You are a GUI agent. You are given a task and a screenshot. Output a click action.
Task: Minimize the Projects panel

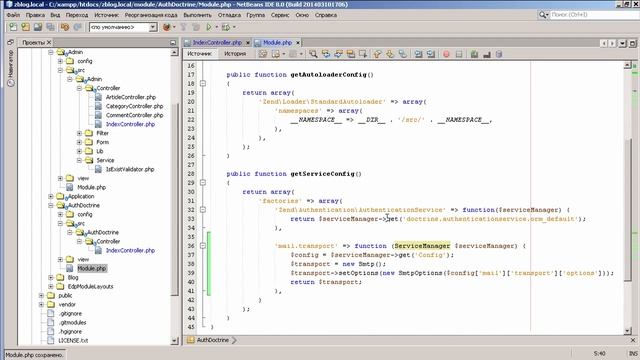pyautogui.click(x=173, y=42)
